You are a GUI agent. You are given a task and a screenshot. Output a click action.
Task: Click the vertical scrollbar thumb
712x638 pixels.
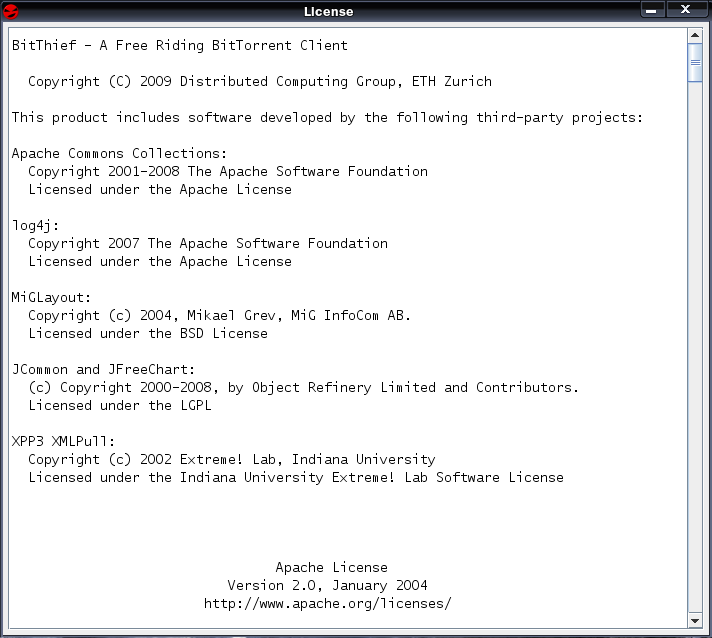(x=695, y=63)
